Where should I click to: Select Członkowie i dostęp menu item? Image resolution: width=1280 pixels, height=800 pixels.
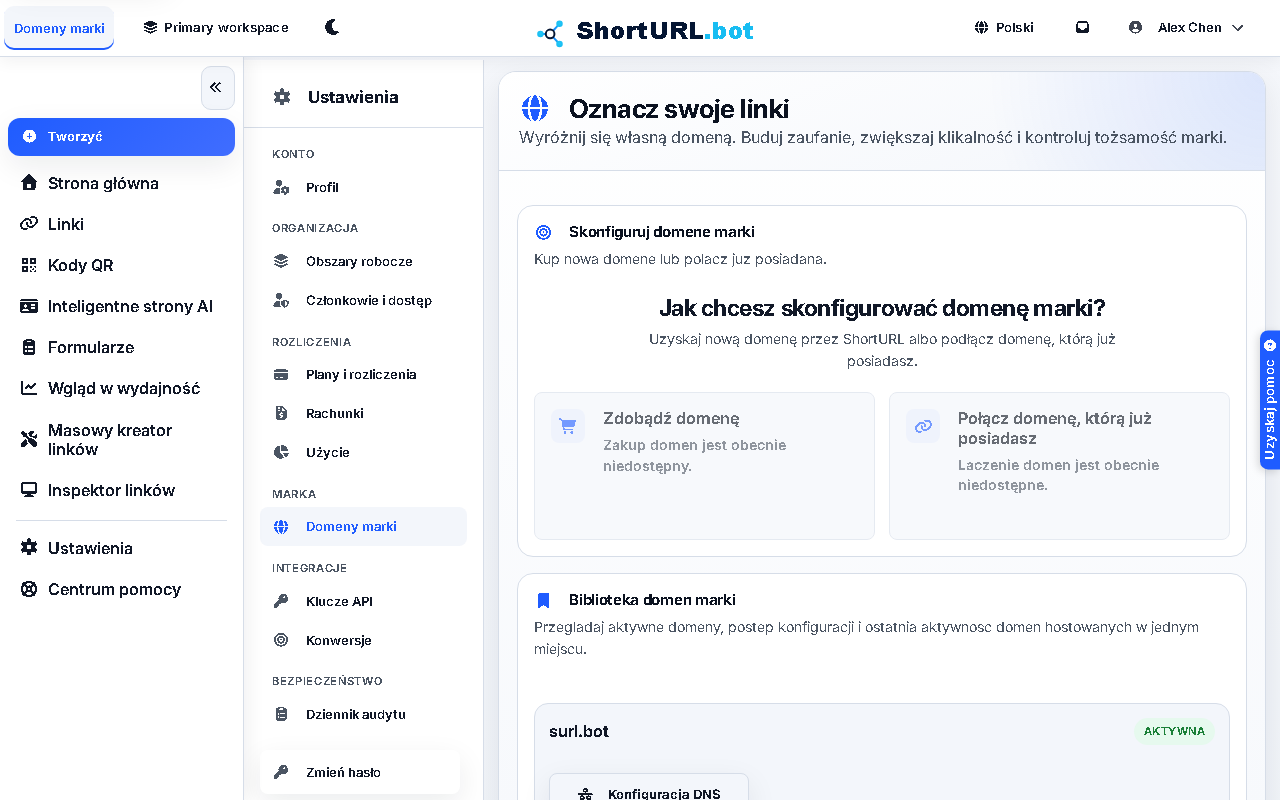(363, 301)
